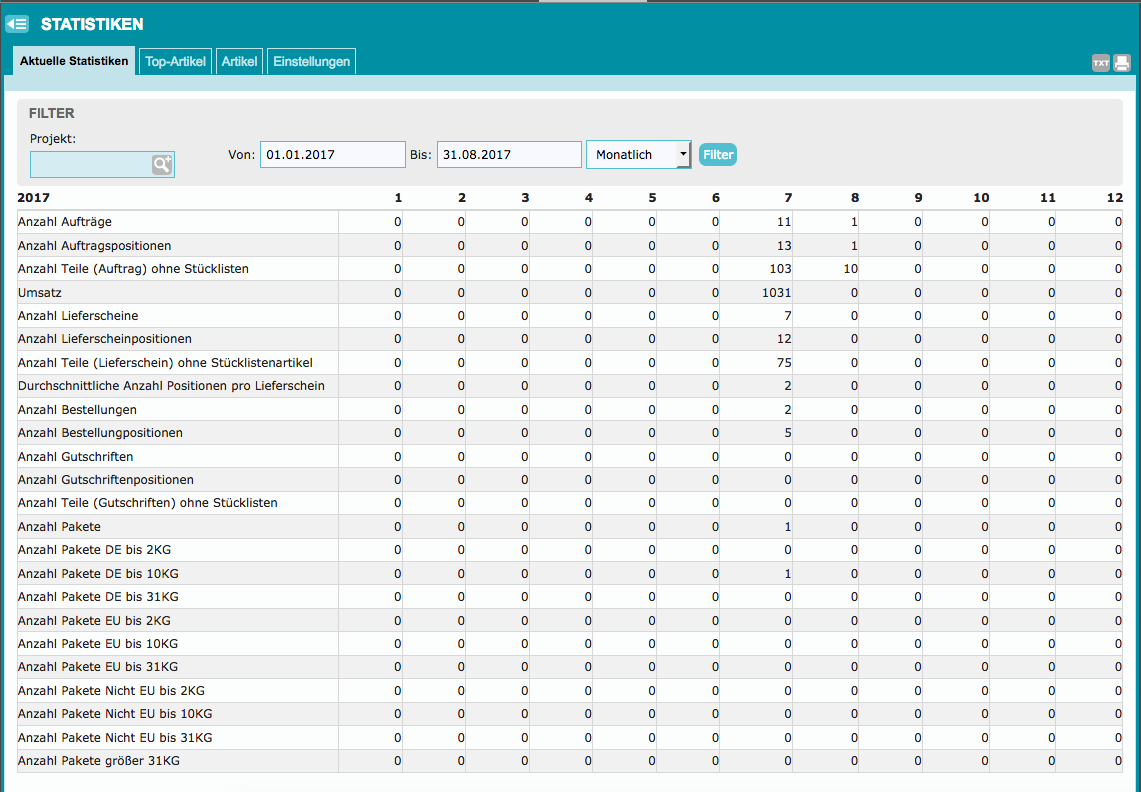Click the Anzahl Aufträge row label

point(65,222)
